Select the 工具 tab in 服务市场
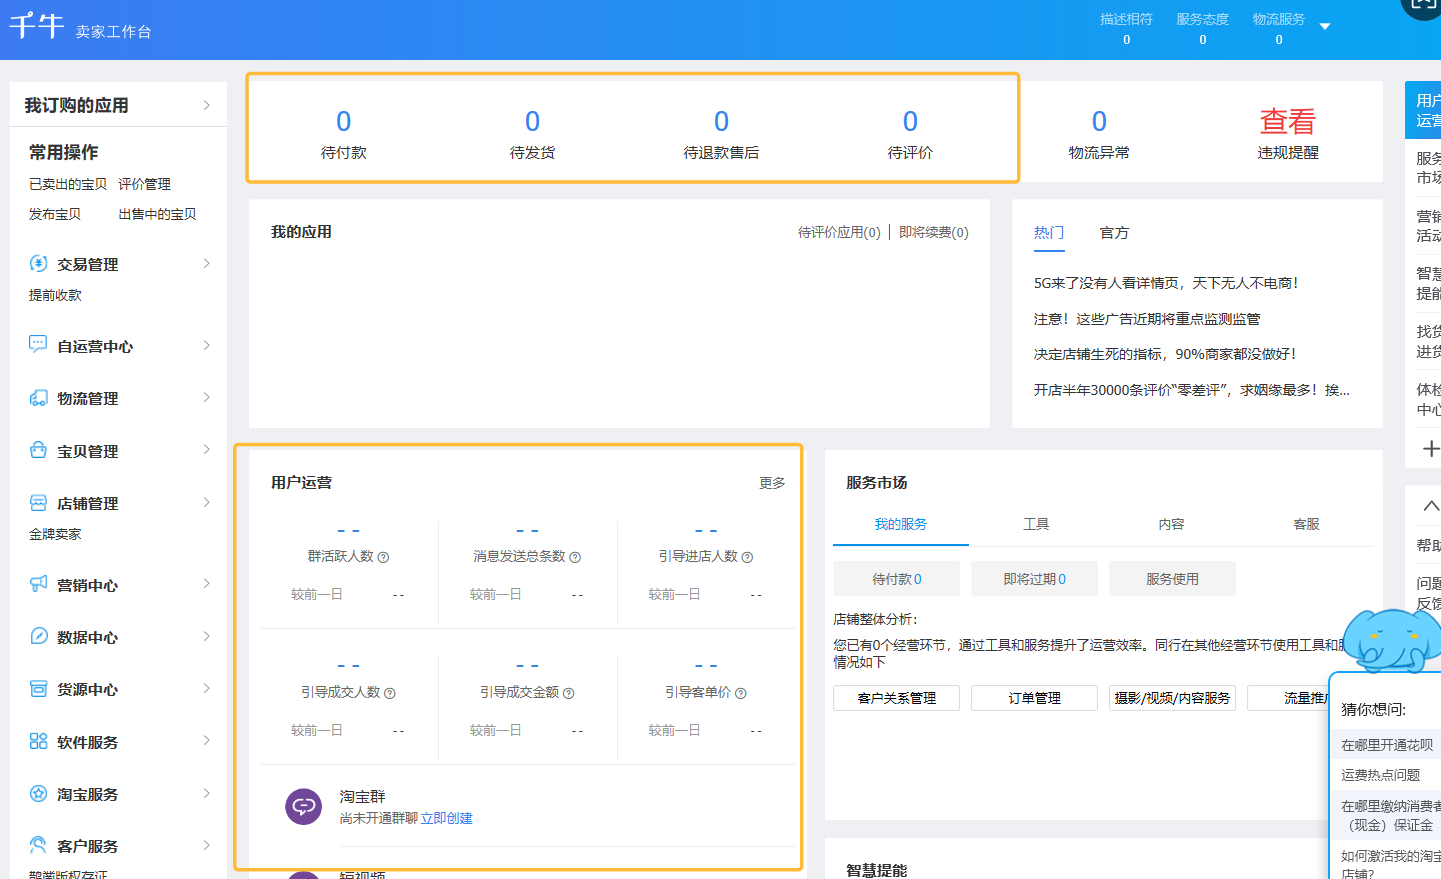This screenshot has height=879, width=1441. coord(1036,524)
